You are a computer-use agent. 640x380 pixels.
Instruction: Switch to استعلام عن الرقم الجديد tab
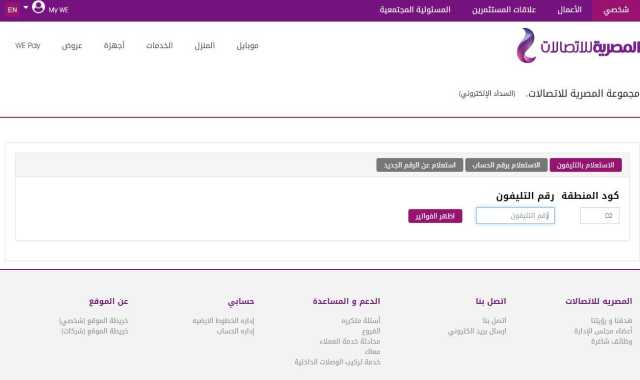(420, 165)
